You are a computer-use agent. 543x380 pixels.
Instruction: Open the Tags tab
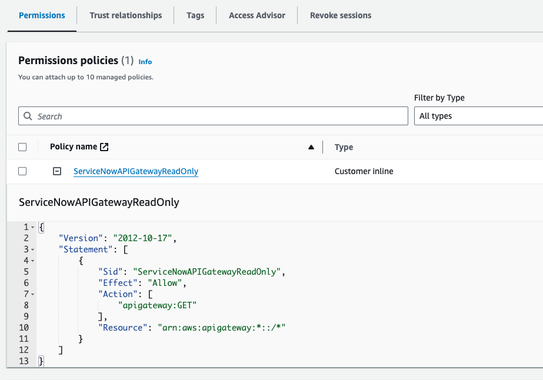195,15
